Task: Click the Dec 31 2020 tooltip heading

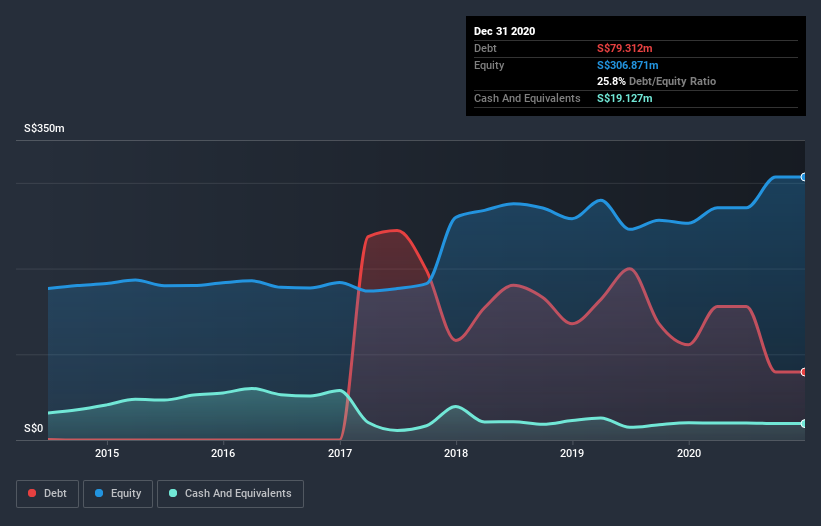Action: pyautogui.click(x=505, y=31)
